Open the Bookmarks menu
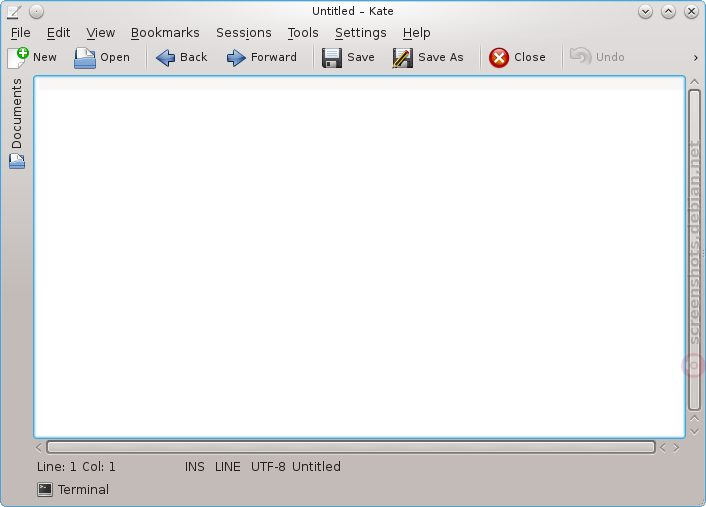The image size is (706, 507). tap(165, 33)
